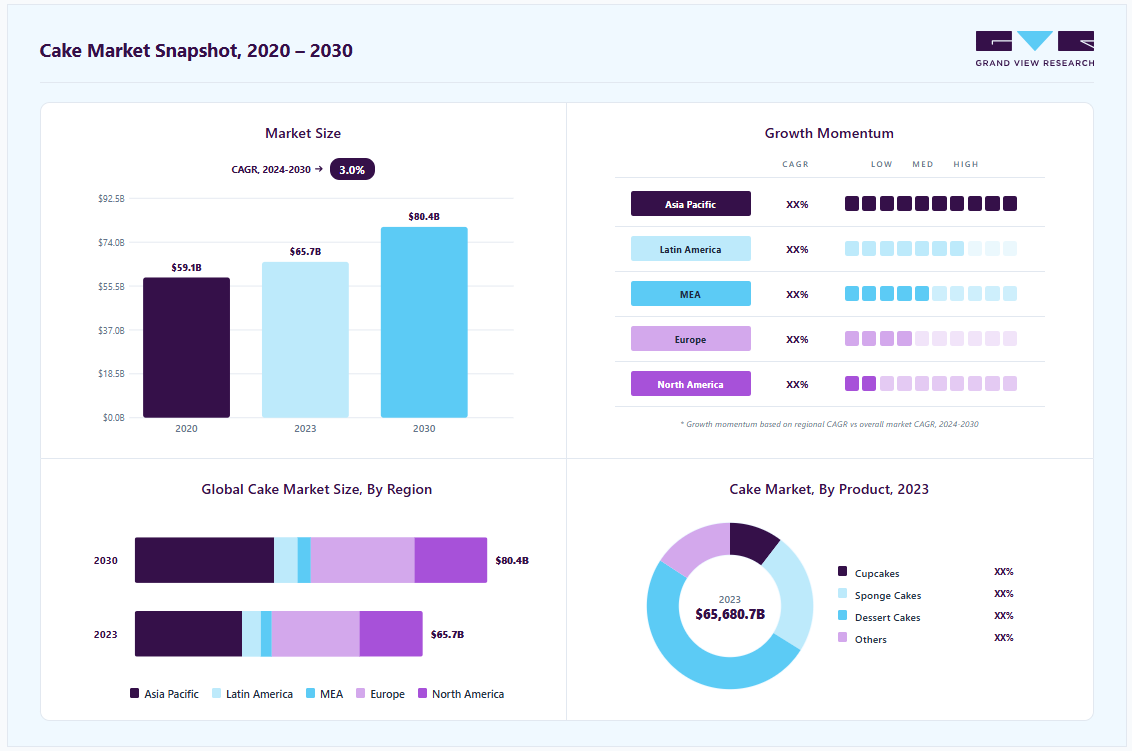Click the $92.5B y-axis label
Screen dimensions: 1132x751
(111, 199)
